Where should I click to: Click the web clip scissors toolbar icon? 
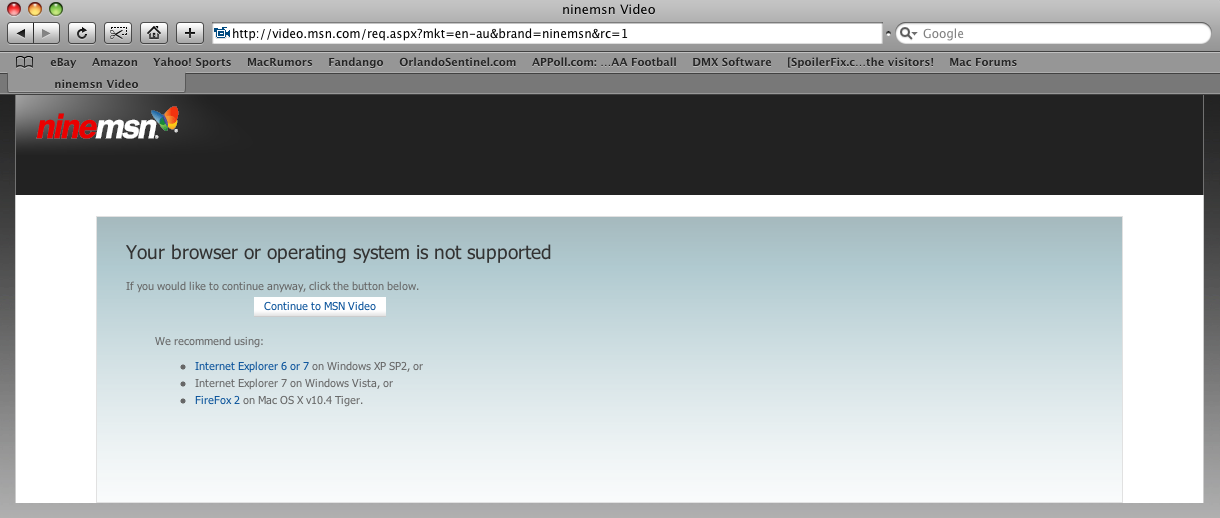118,33
